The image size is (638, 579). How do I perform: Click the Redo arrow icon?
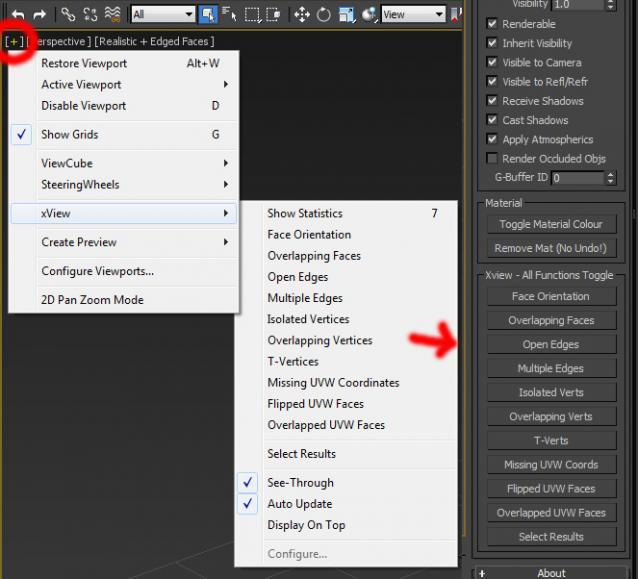(x=39, y=15)
